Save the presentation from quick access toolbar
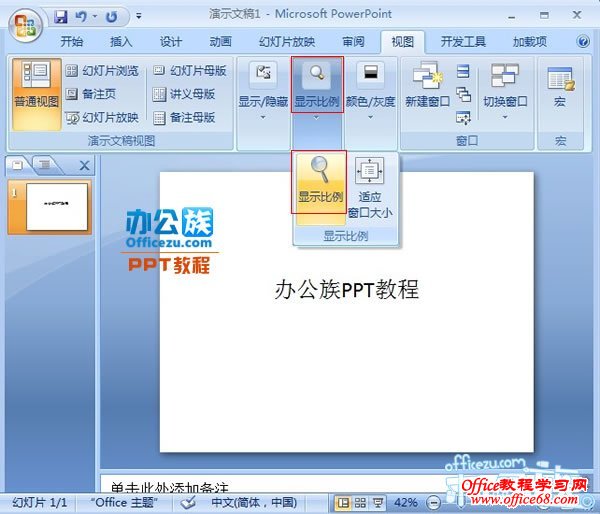The width and height of the screenshot is (600, 514). point(60,16)
